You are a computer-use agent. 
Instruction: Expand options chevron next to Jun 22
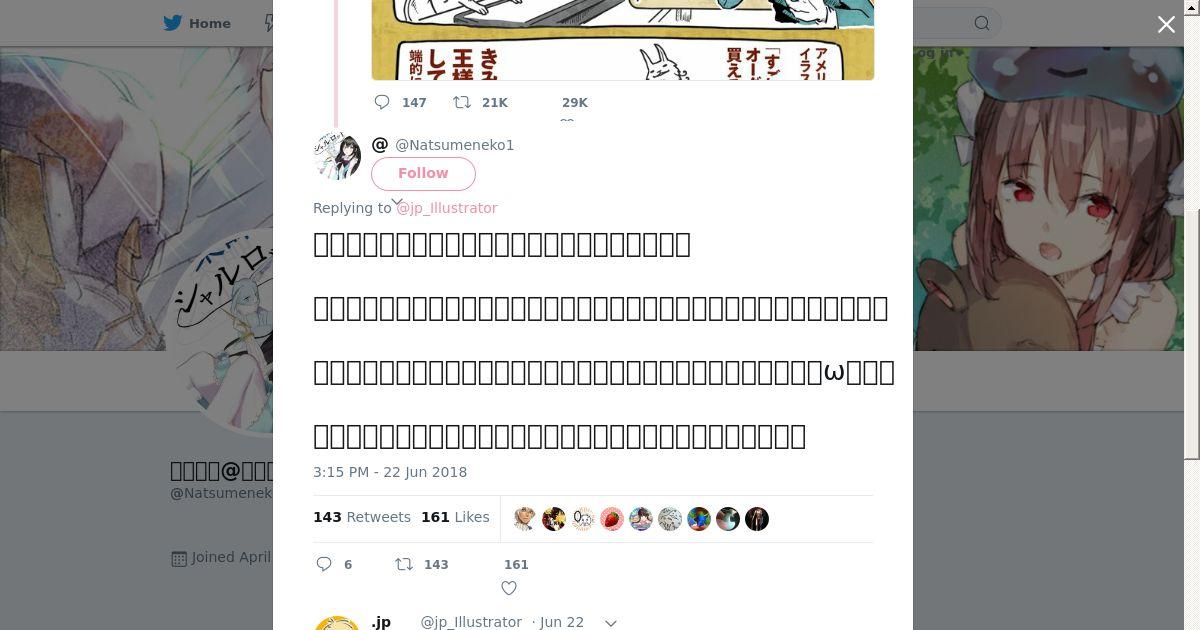point(611,622)
